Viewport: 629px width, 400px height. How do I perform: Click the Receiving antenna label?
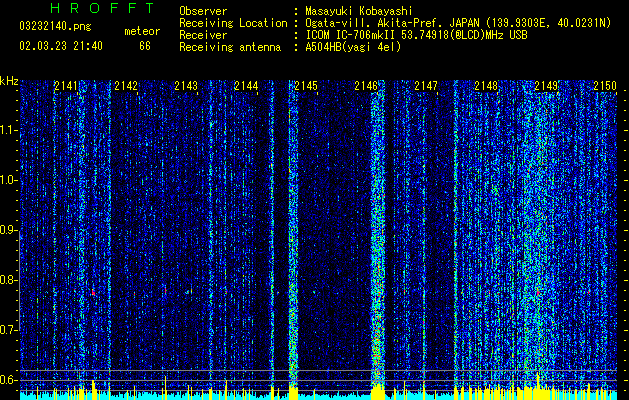click(230, 47)
